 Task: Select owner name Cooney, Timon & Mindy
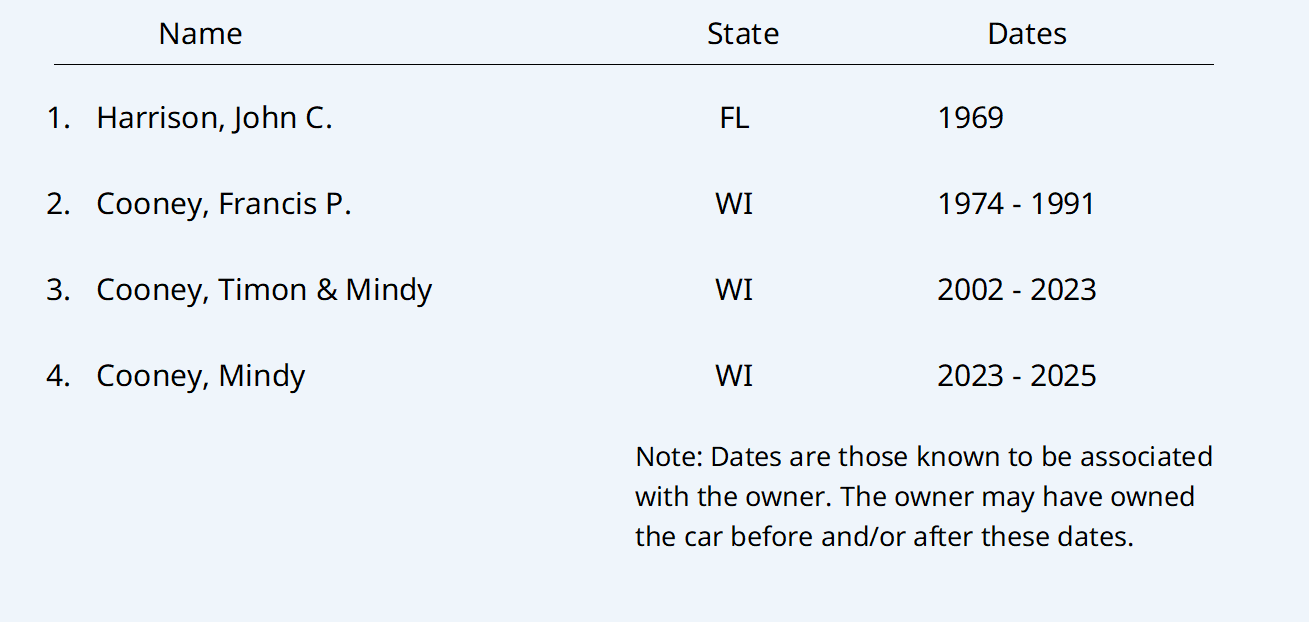264,290
